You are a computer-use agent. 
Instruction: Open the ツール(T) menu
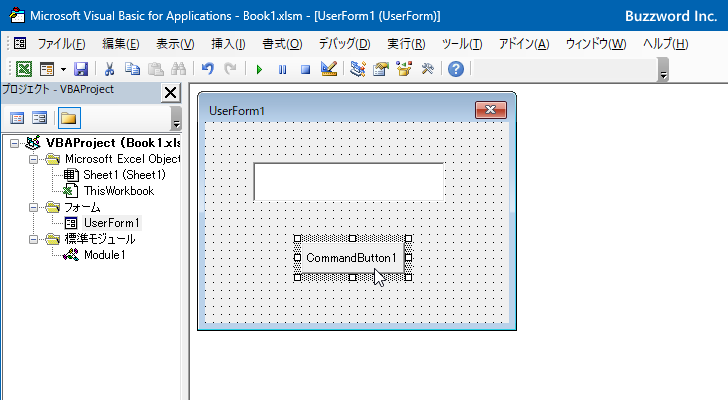(x=462, y=44)
